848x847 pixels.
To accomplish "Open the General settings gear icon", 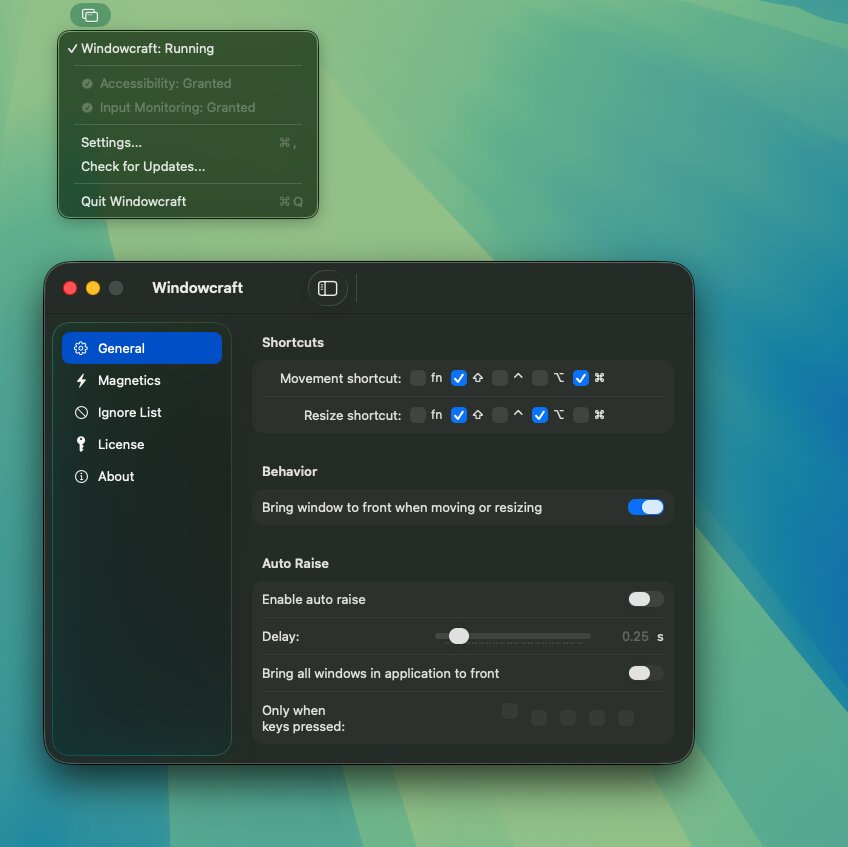I will [81, 348].
